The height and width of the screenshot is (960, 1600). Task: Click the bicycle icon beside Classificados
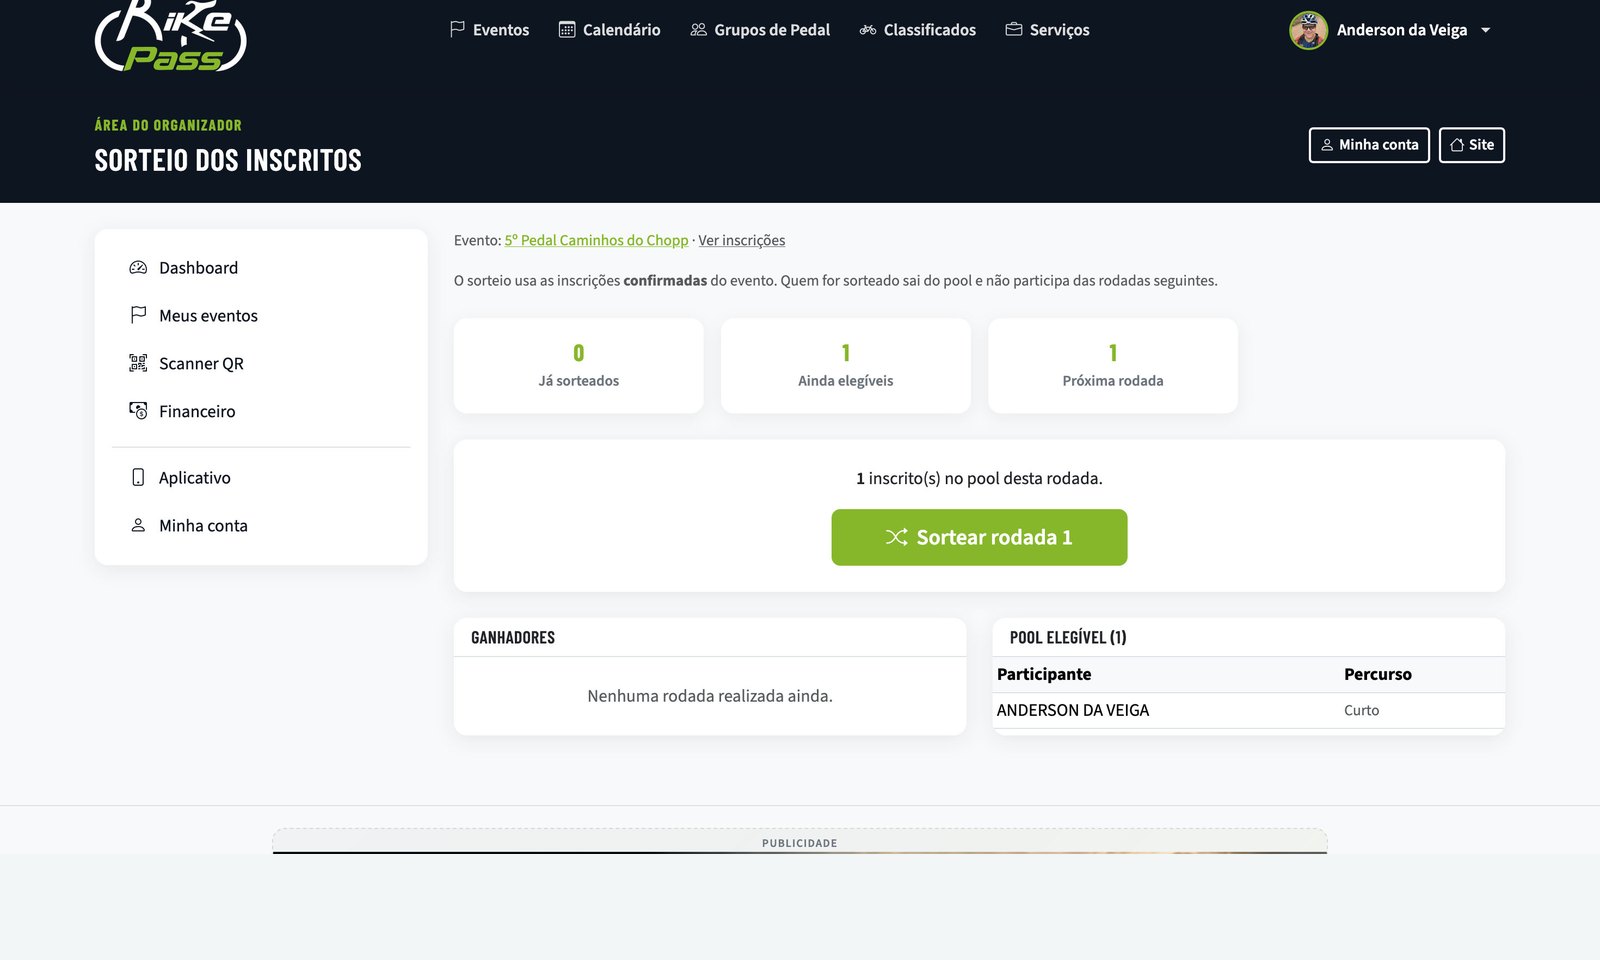pos(867,30)
